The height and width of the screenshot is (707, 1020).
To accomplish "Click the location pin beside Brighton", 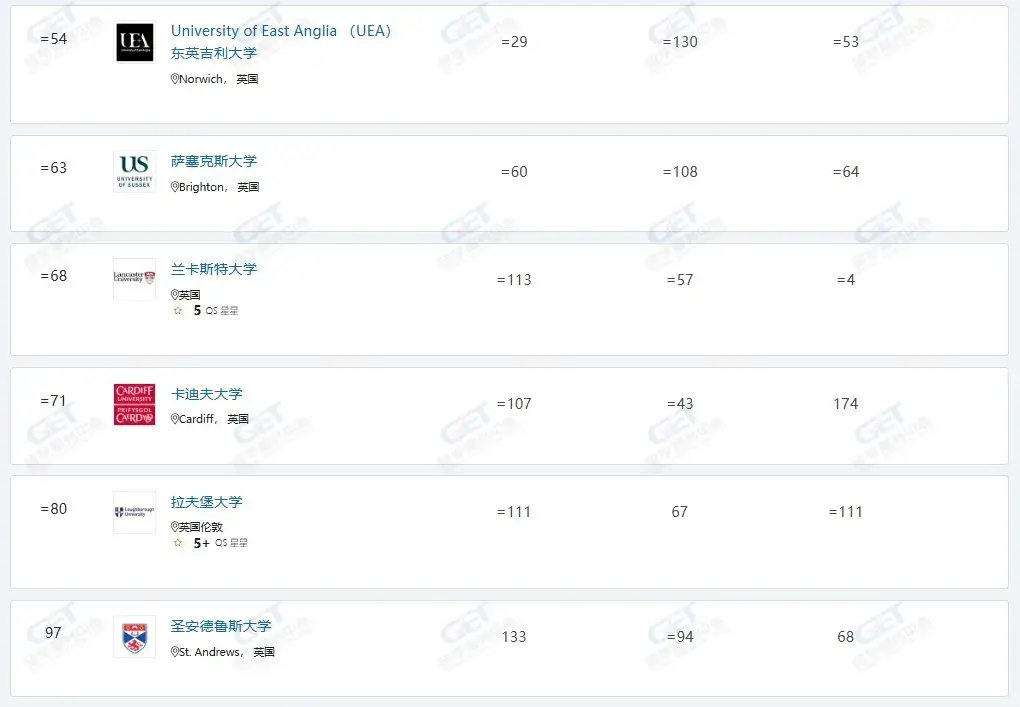I will (176, 187).
